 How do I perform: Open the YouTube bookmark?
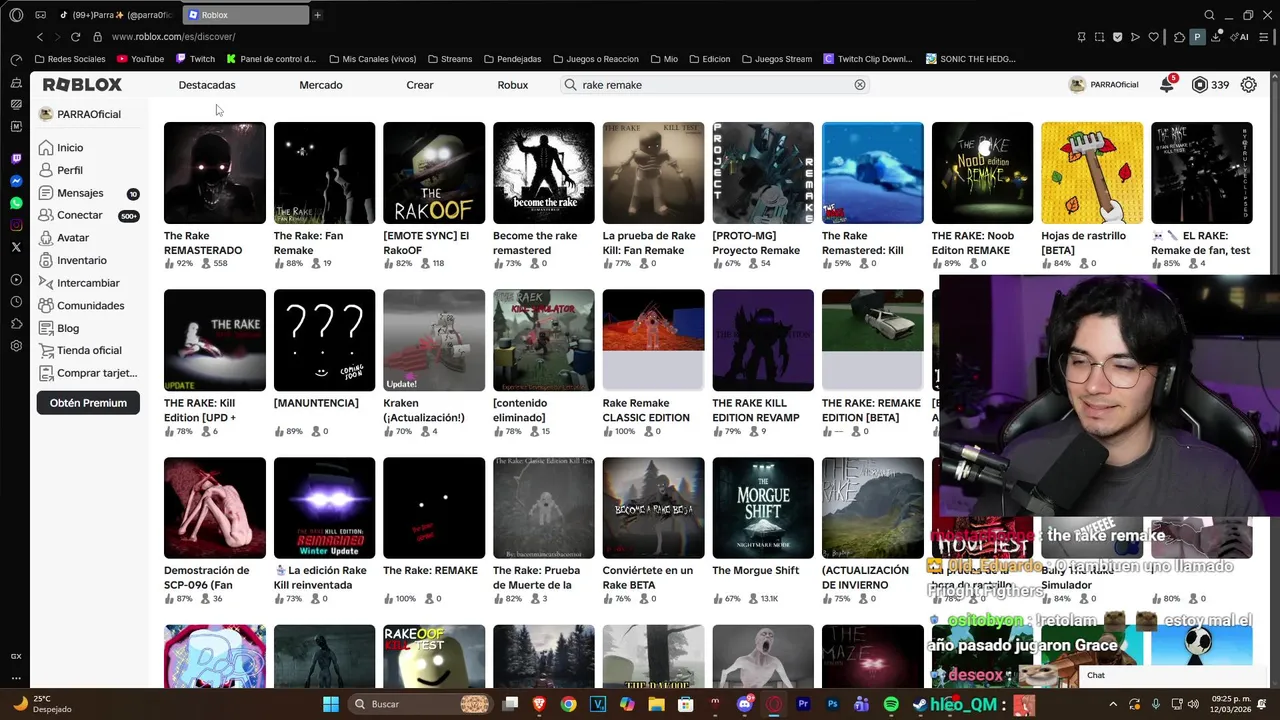tap(140, 59)
